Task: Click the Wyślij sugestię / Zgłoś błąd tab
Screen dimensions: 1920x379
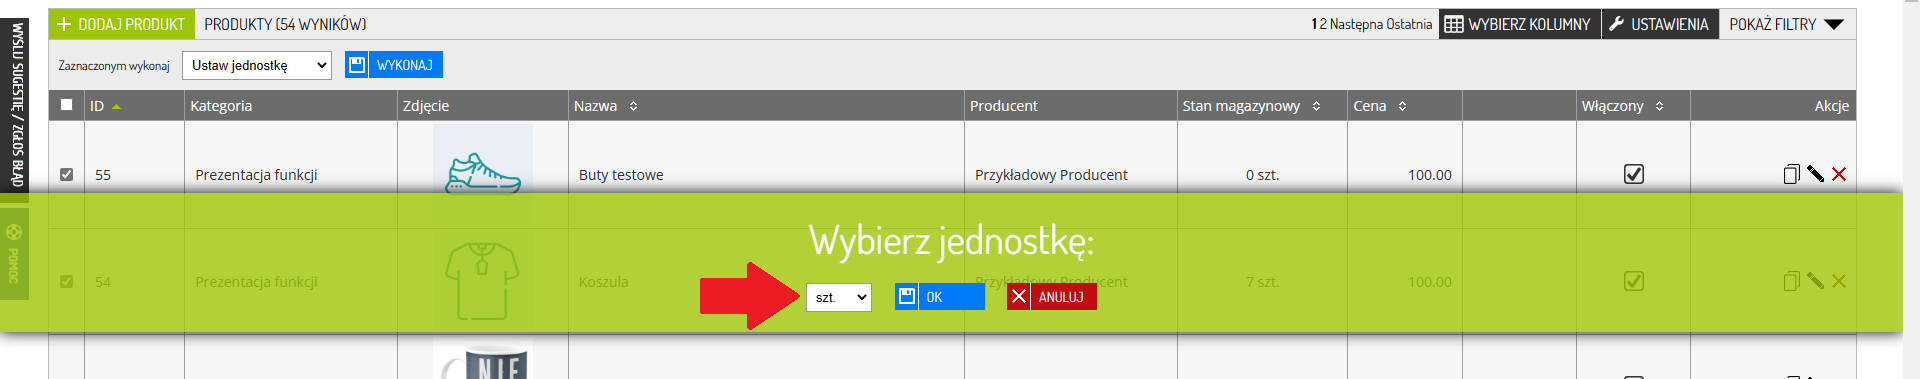Action: pyautogui.click(x=15, y=104)
